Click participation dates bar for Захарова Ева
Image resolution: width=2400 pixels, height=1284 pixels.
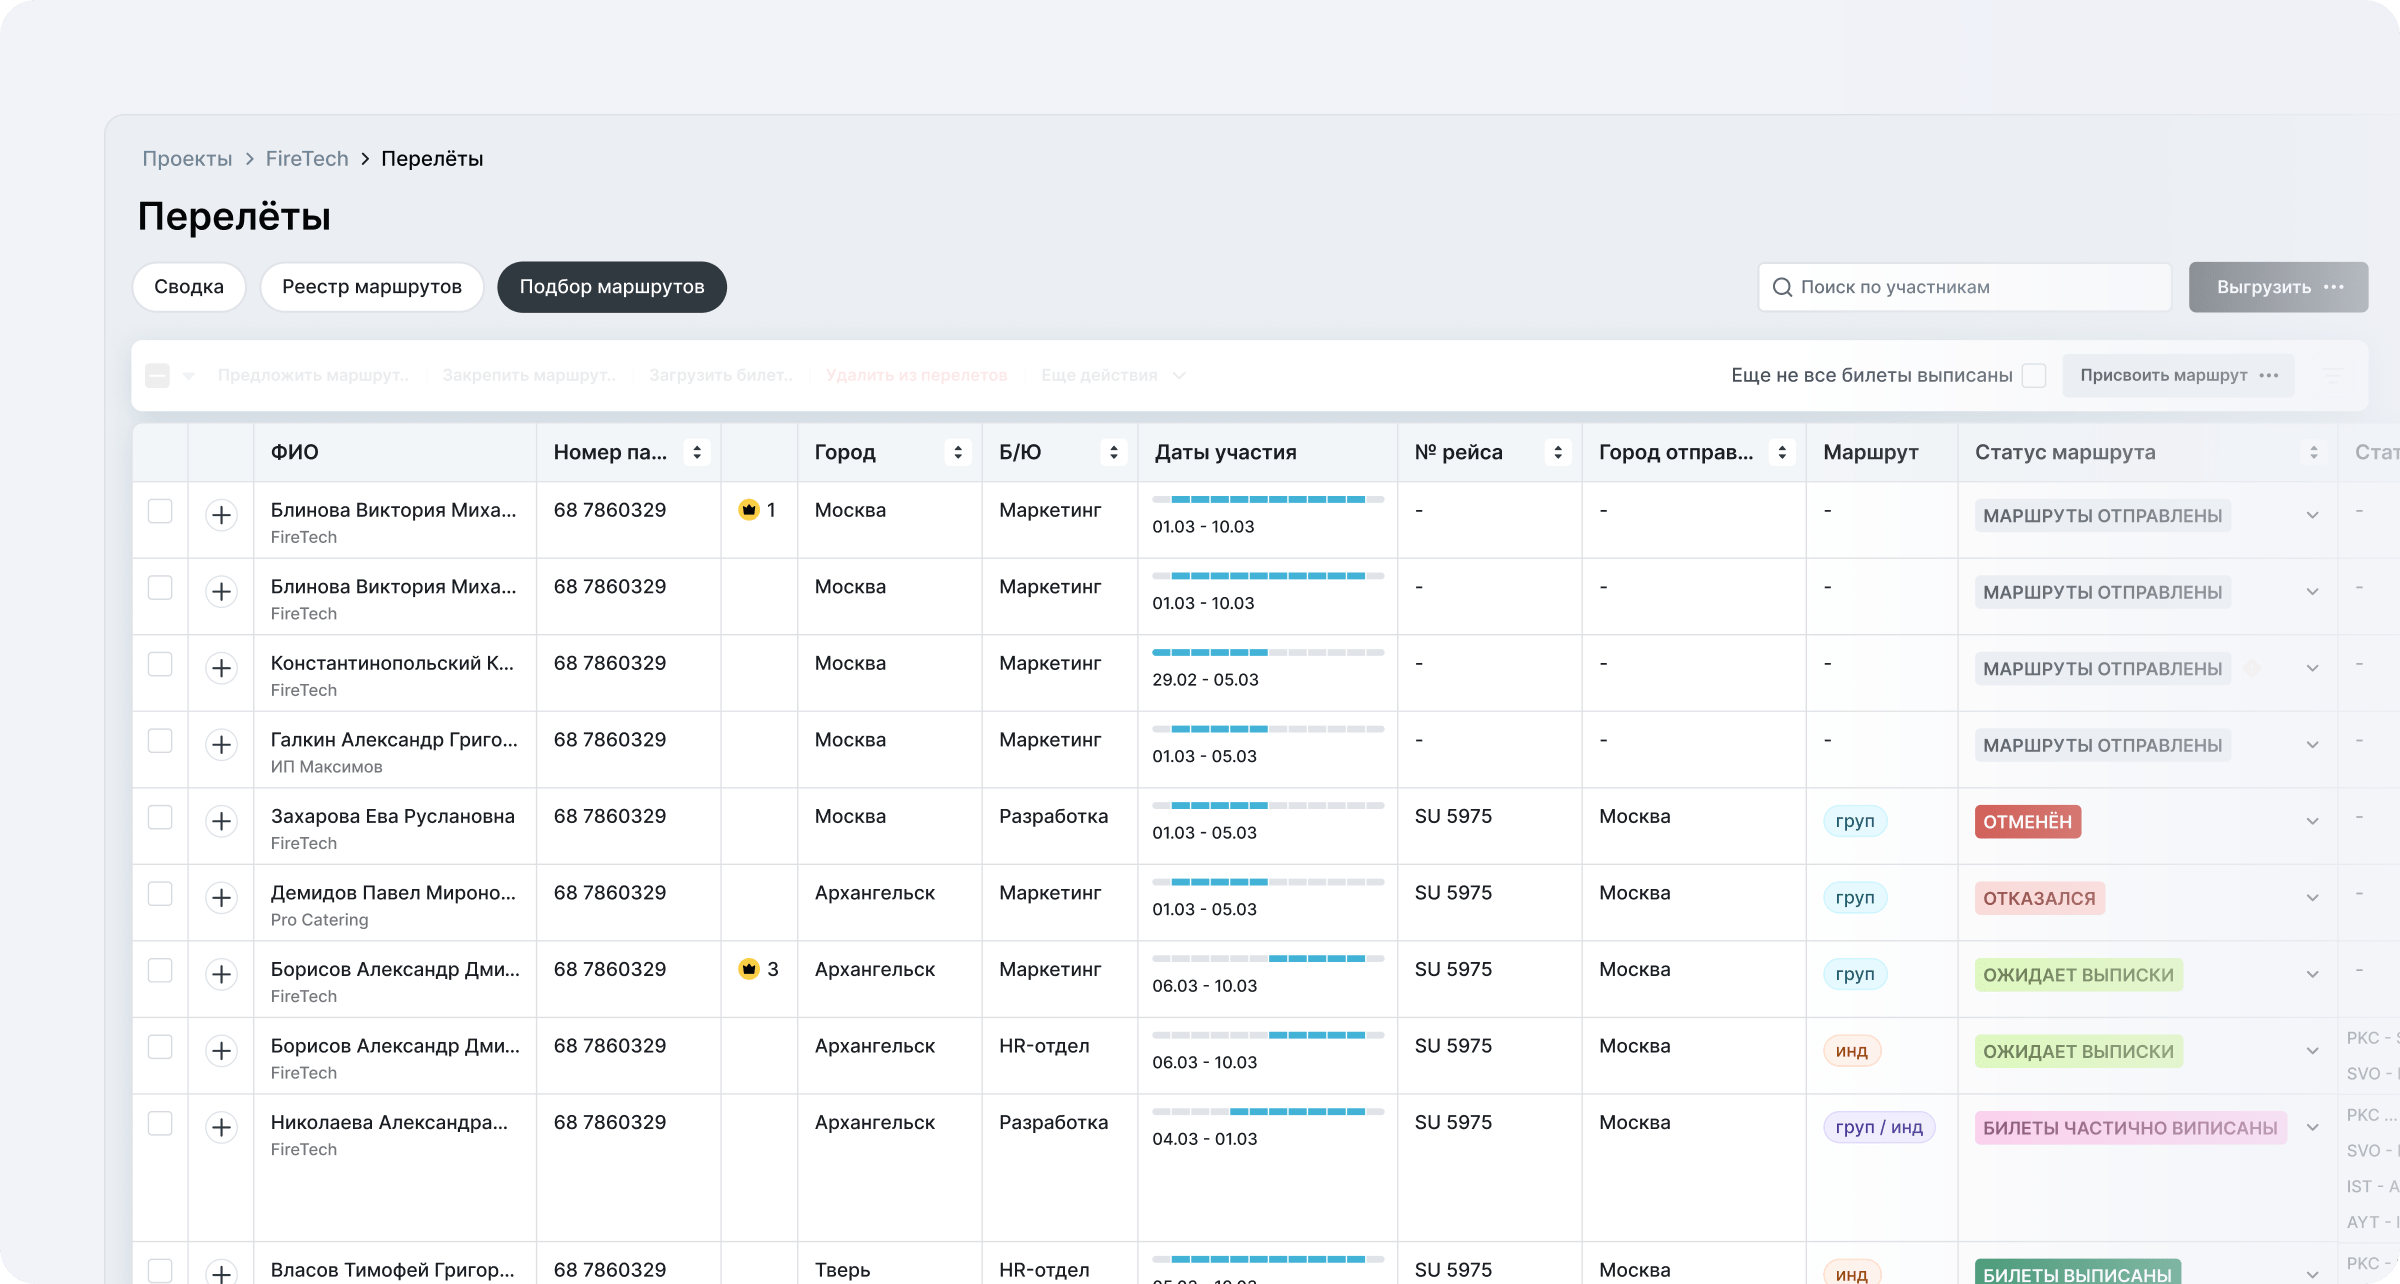tap(1267, 806)
